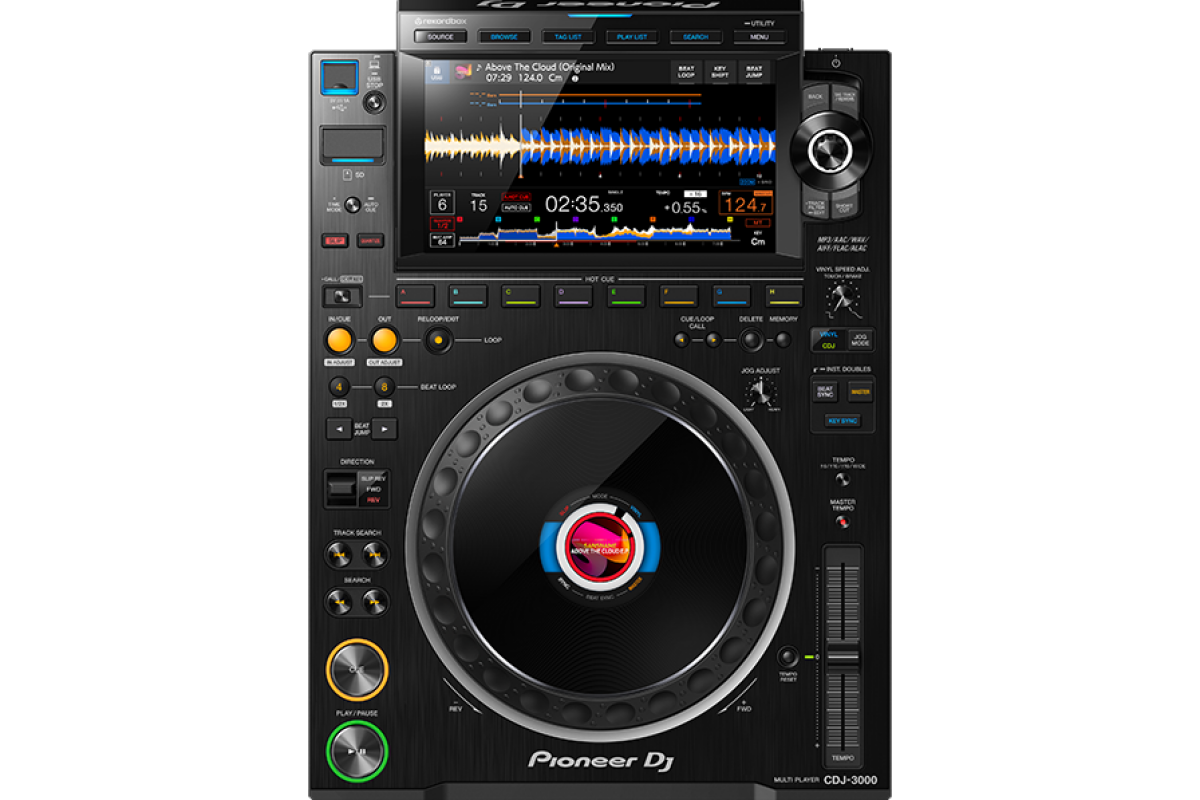Open the MENU/UTILITY button
Image resolution: width=1200 pixels, height=800 pixels.
(x=760, y=37)
